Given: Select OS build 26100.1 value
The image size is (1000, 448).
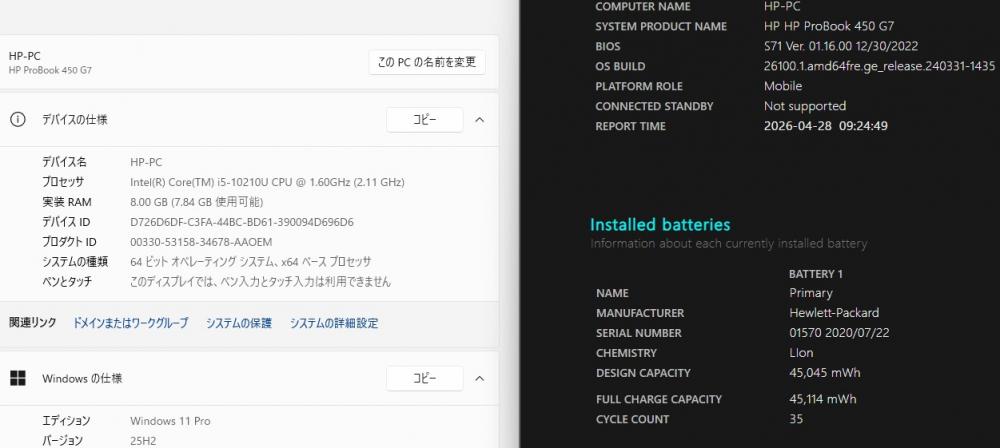Looking at the screenshot, I should point(879,66).
